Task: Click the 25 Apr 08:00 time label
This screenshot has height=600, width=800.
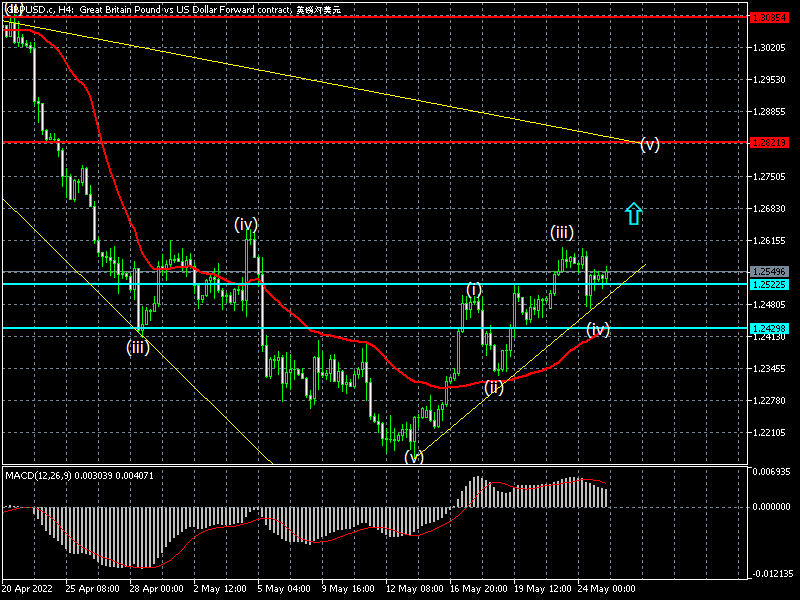Action: (x=92, y=588)
